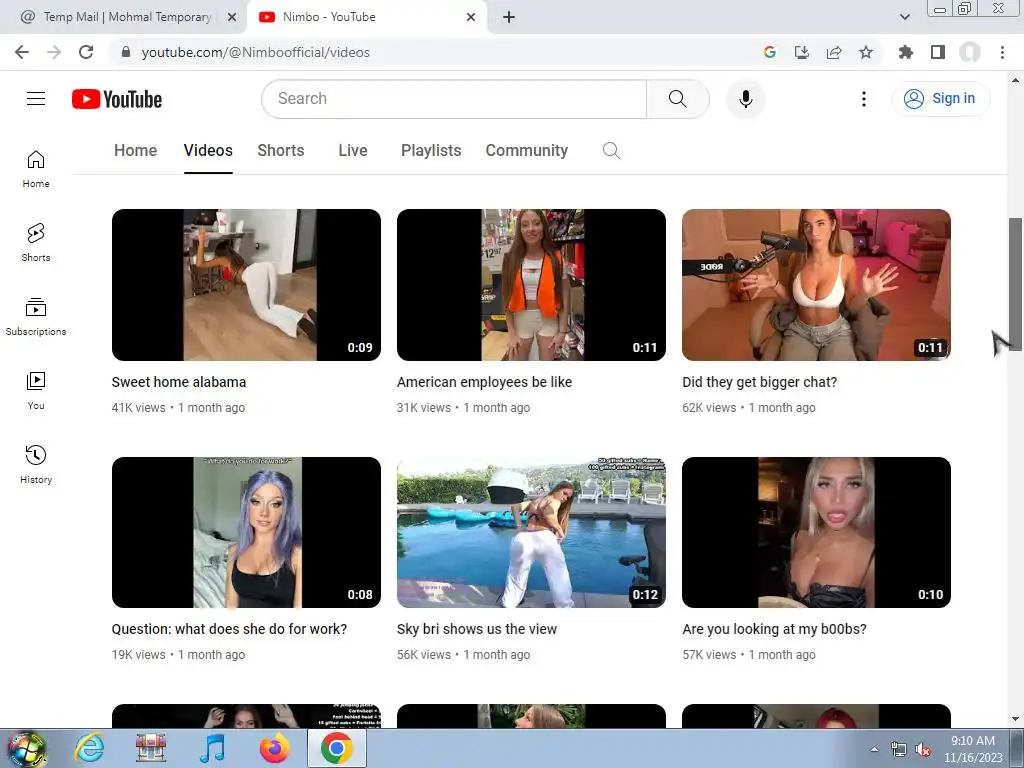The height and width of the screenshot is (768, 1024).
Task: Open YouTube settings three-dot menu
Action: click(x=863, y=99)
